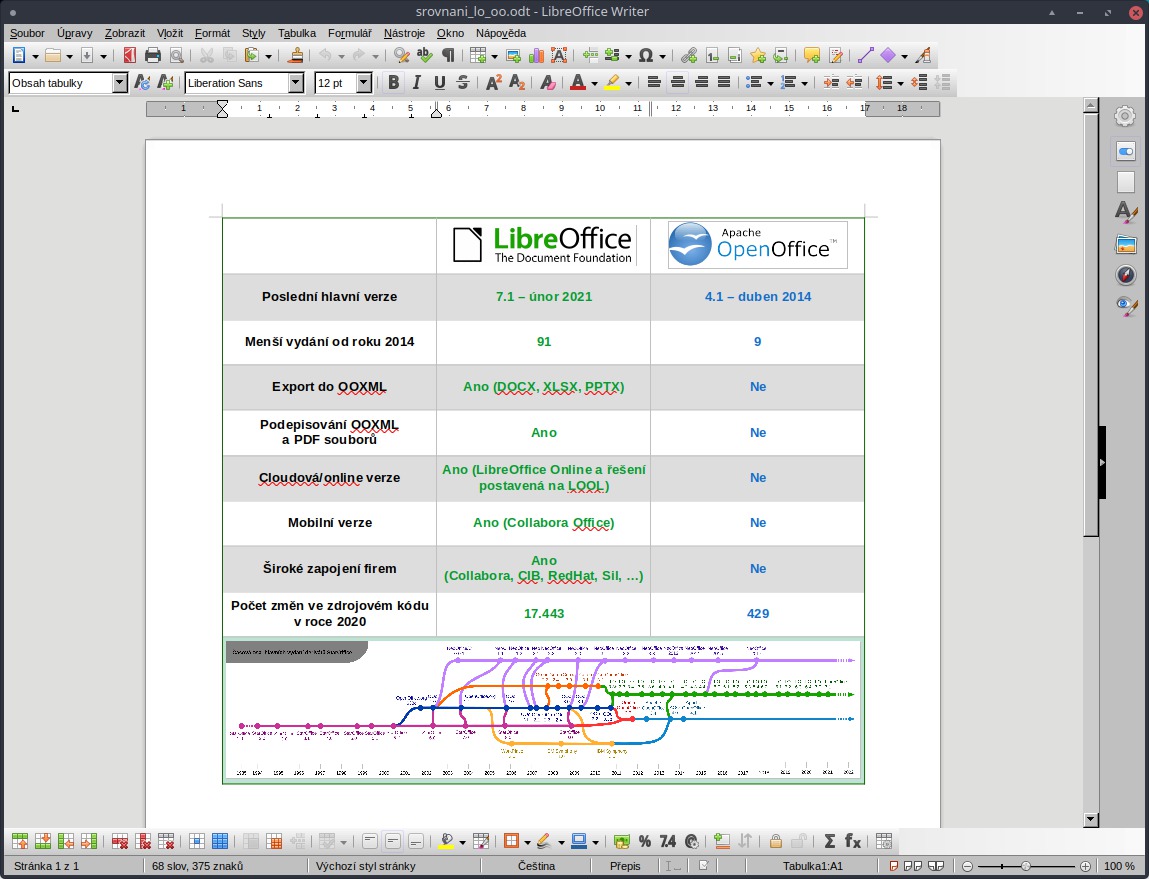Screen dimensions: 1149x879
Task: Decrease indent icon
Action: click(854, 83)
